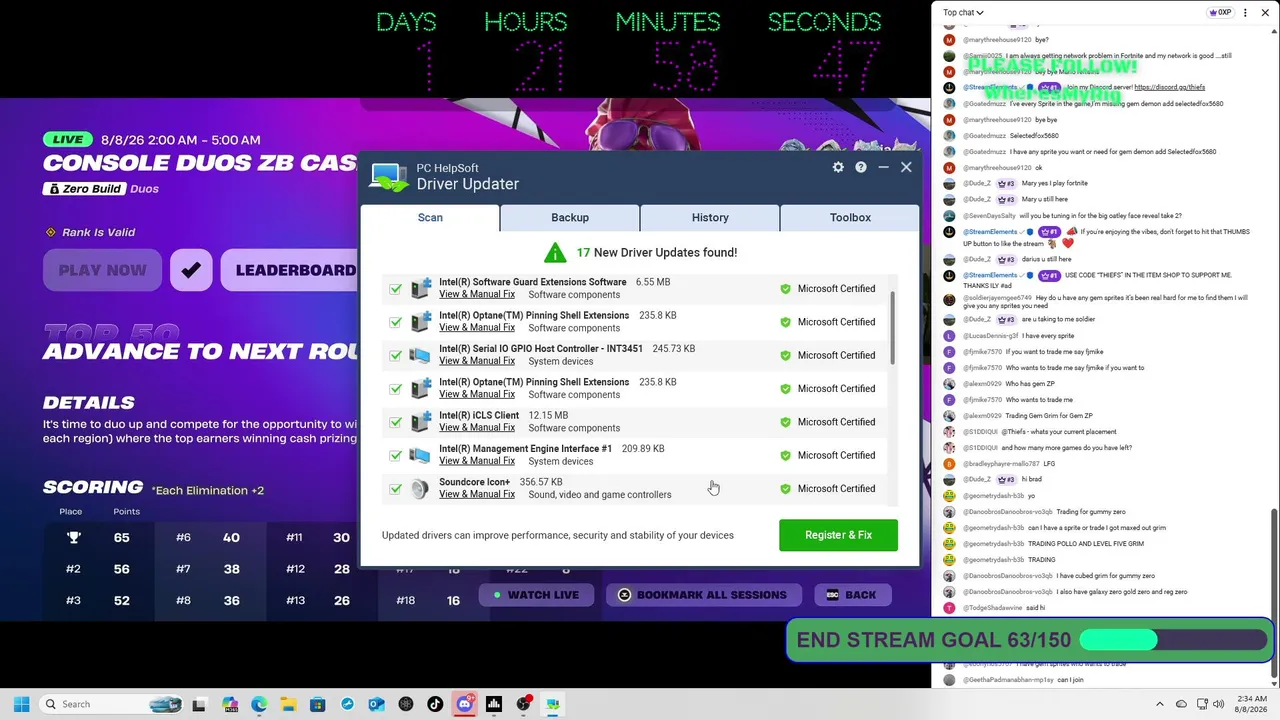Open Discord from the taskbar
The image size is (1280, 720).
point(464,704)
